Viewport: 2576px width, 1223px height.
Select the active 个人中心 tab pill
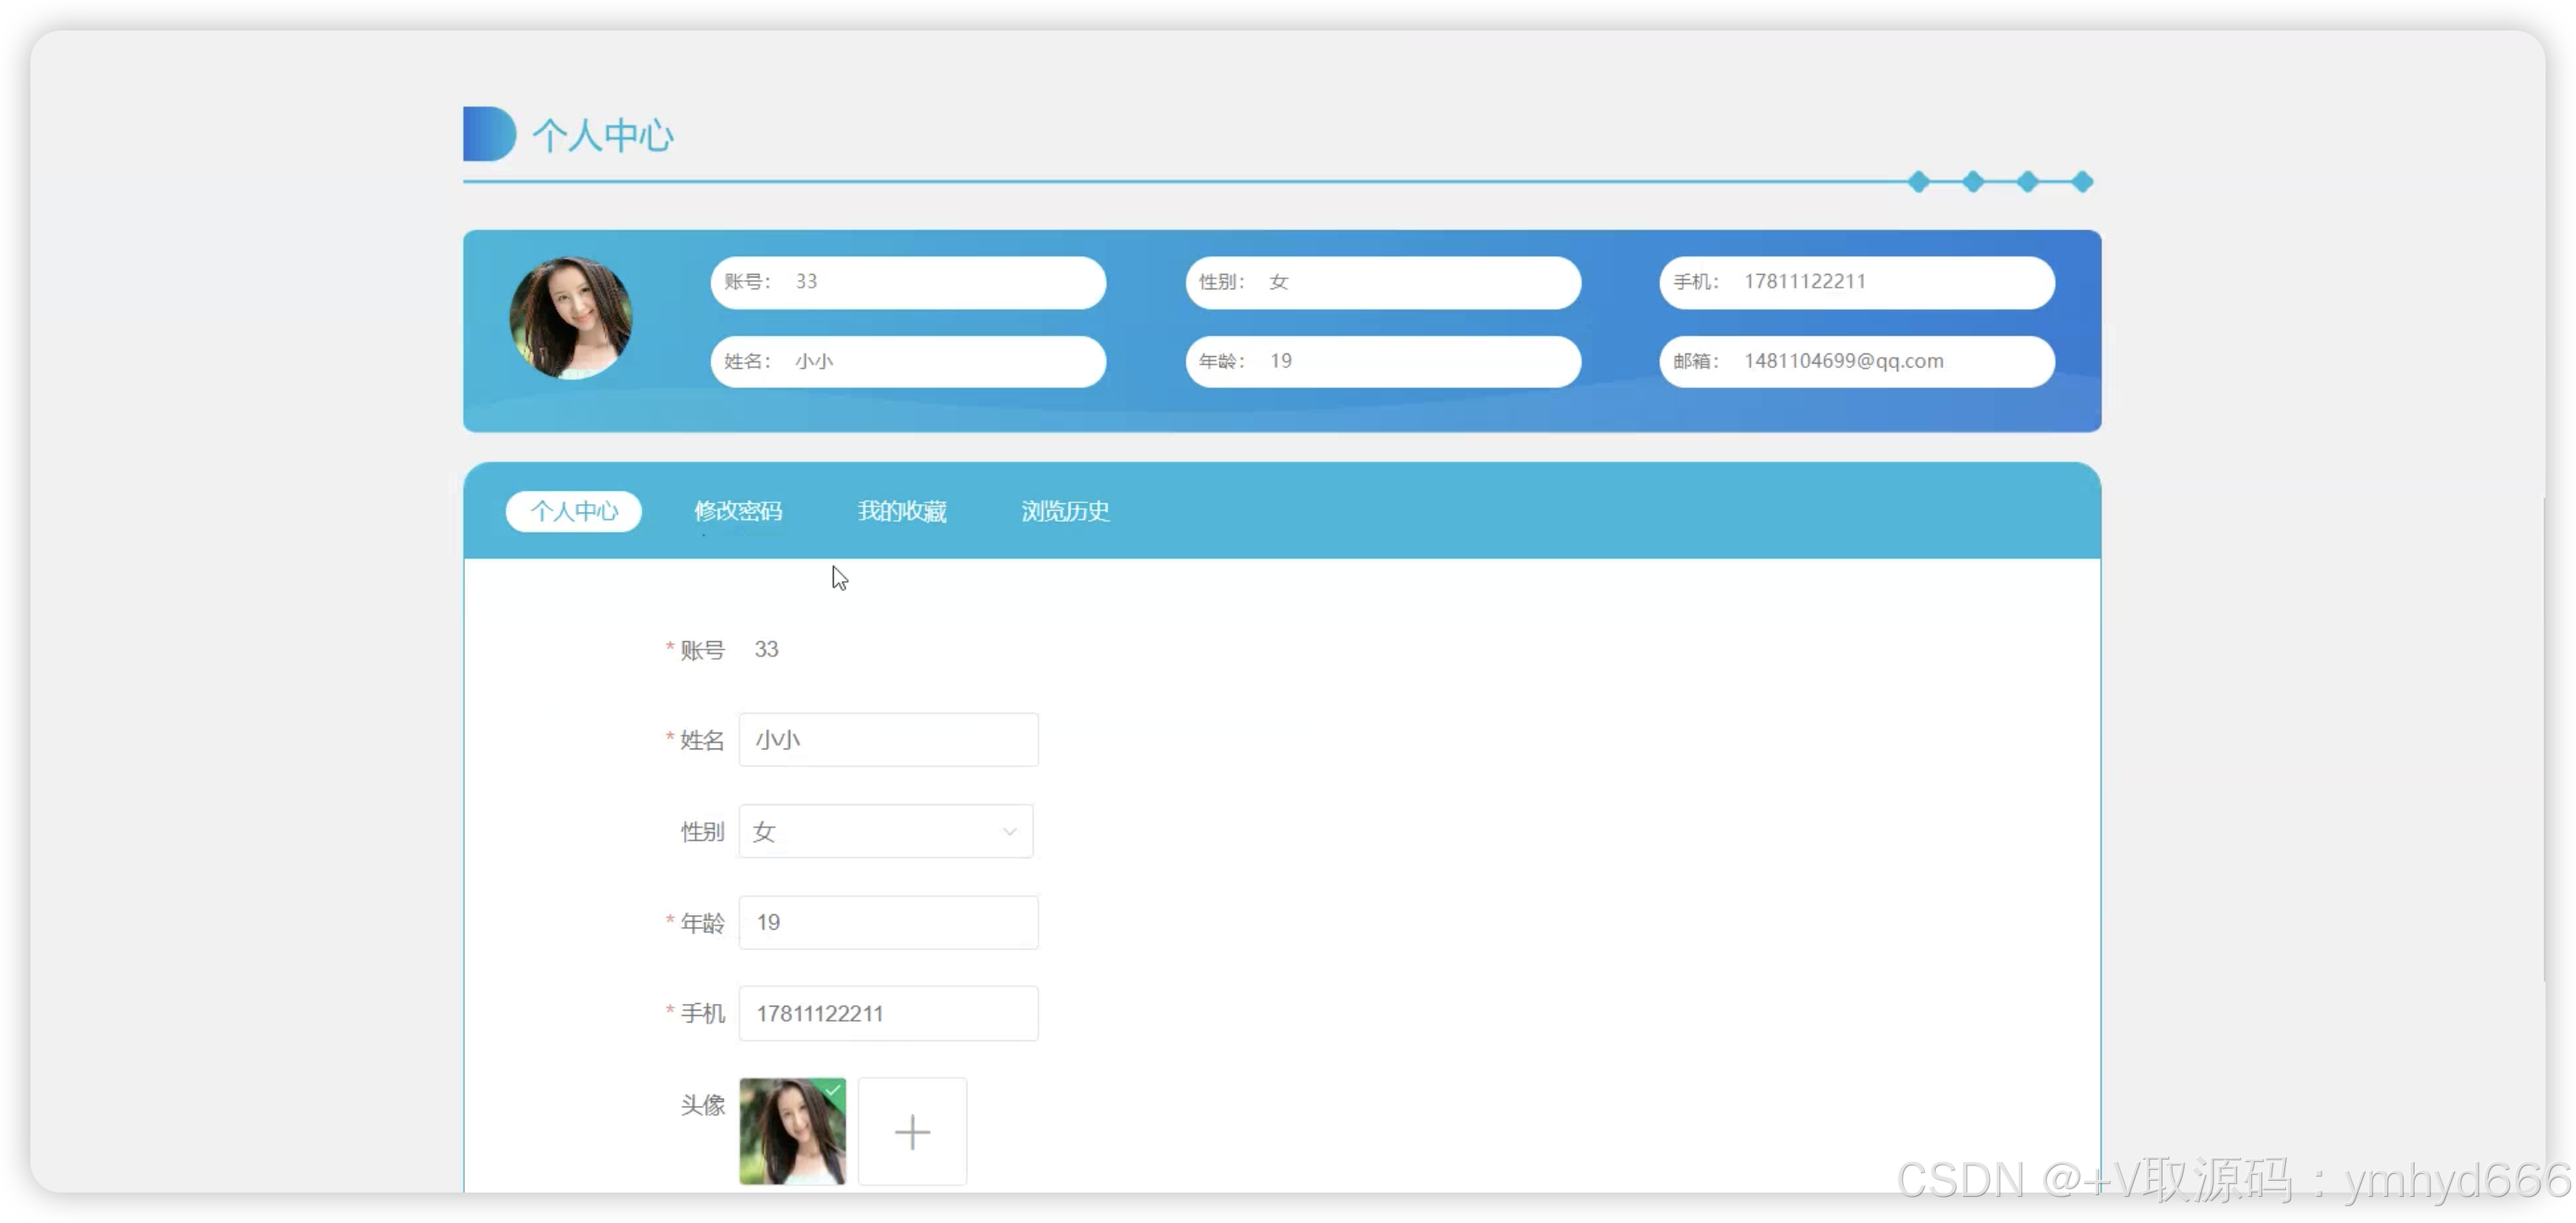(x=573, y=511)
